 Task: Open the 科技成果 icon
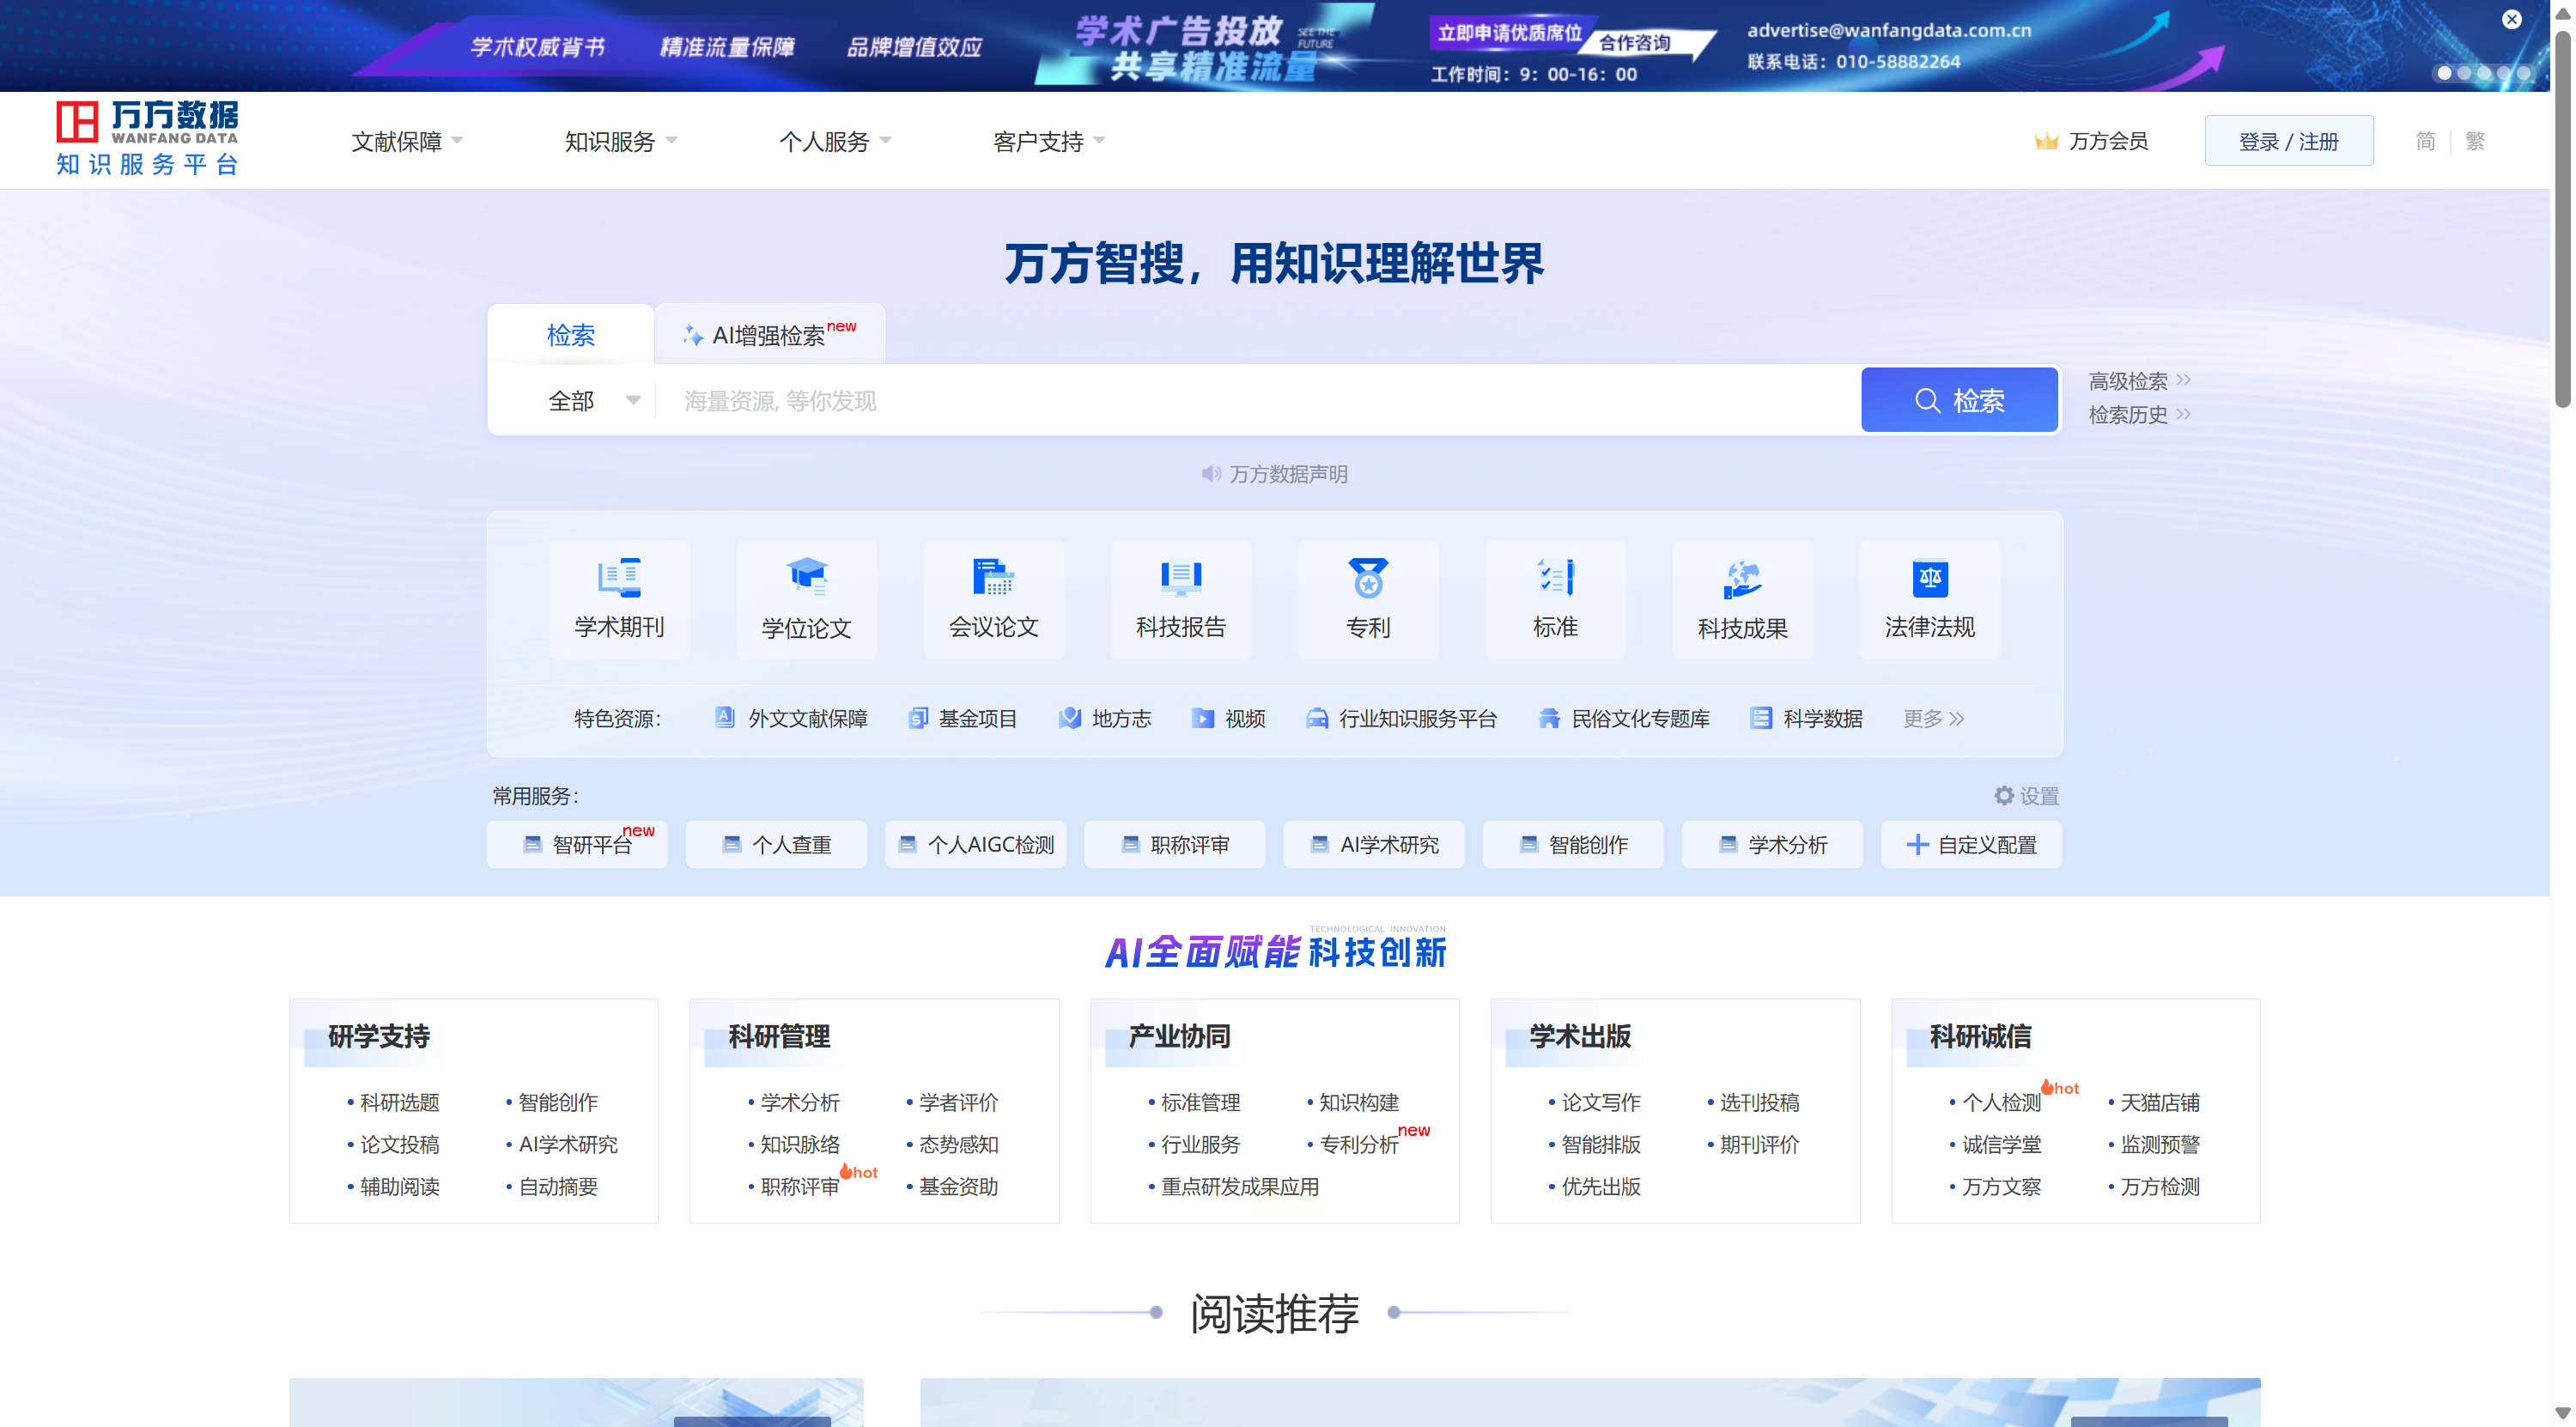pos(1742,577)
